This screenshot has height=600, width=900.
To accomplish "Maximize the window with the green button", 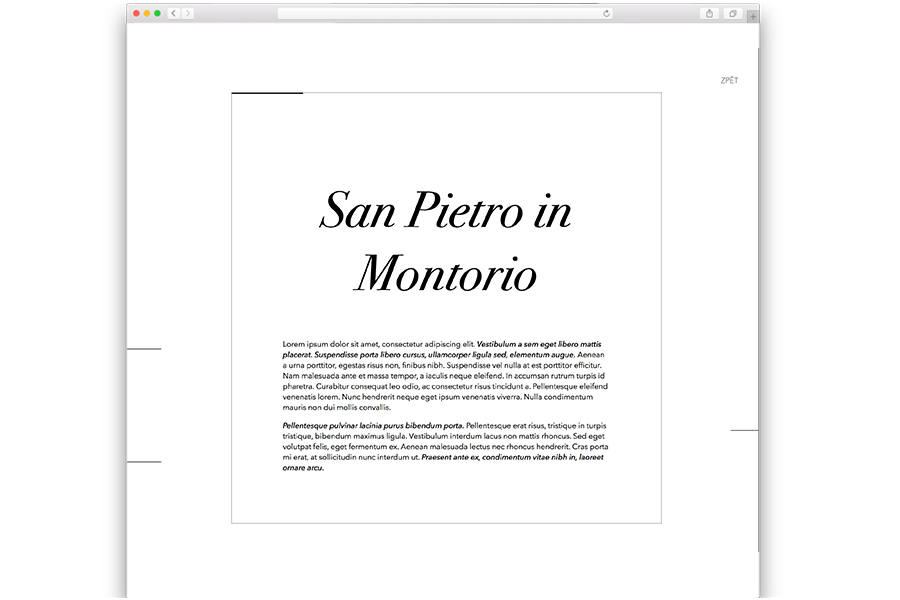I will click(157, 13).
